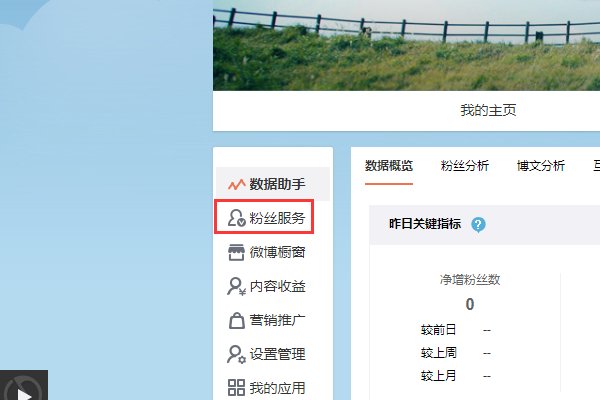
Task: Open 微博橱窗 menu item
Action: (x=273, y=252)
